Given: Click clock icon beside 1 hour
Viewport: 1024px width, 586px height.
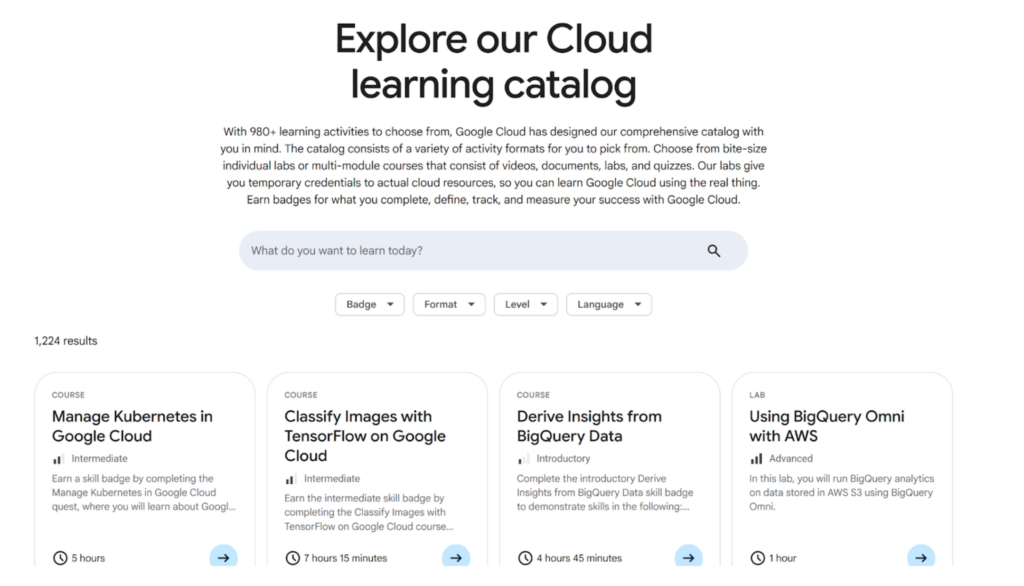Looking at the screenshot, I should click(758, 558).
